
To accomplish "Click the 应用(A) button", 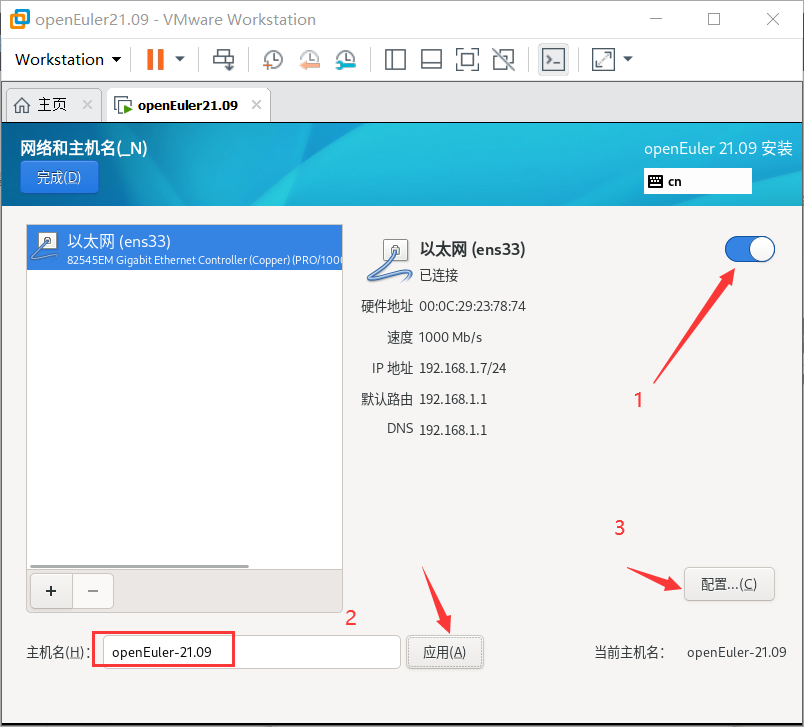I will tap(445, 652).
